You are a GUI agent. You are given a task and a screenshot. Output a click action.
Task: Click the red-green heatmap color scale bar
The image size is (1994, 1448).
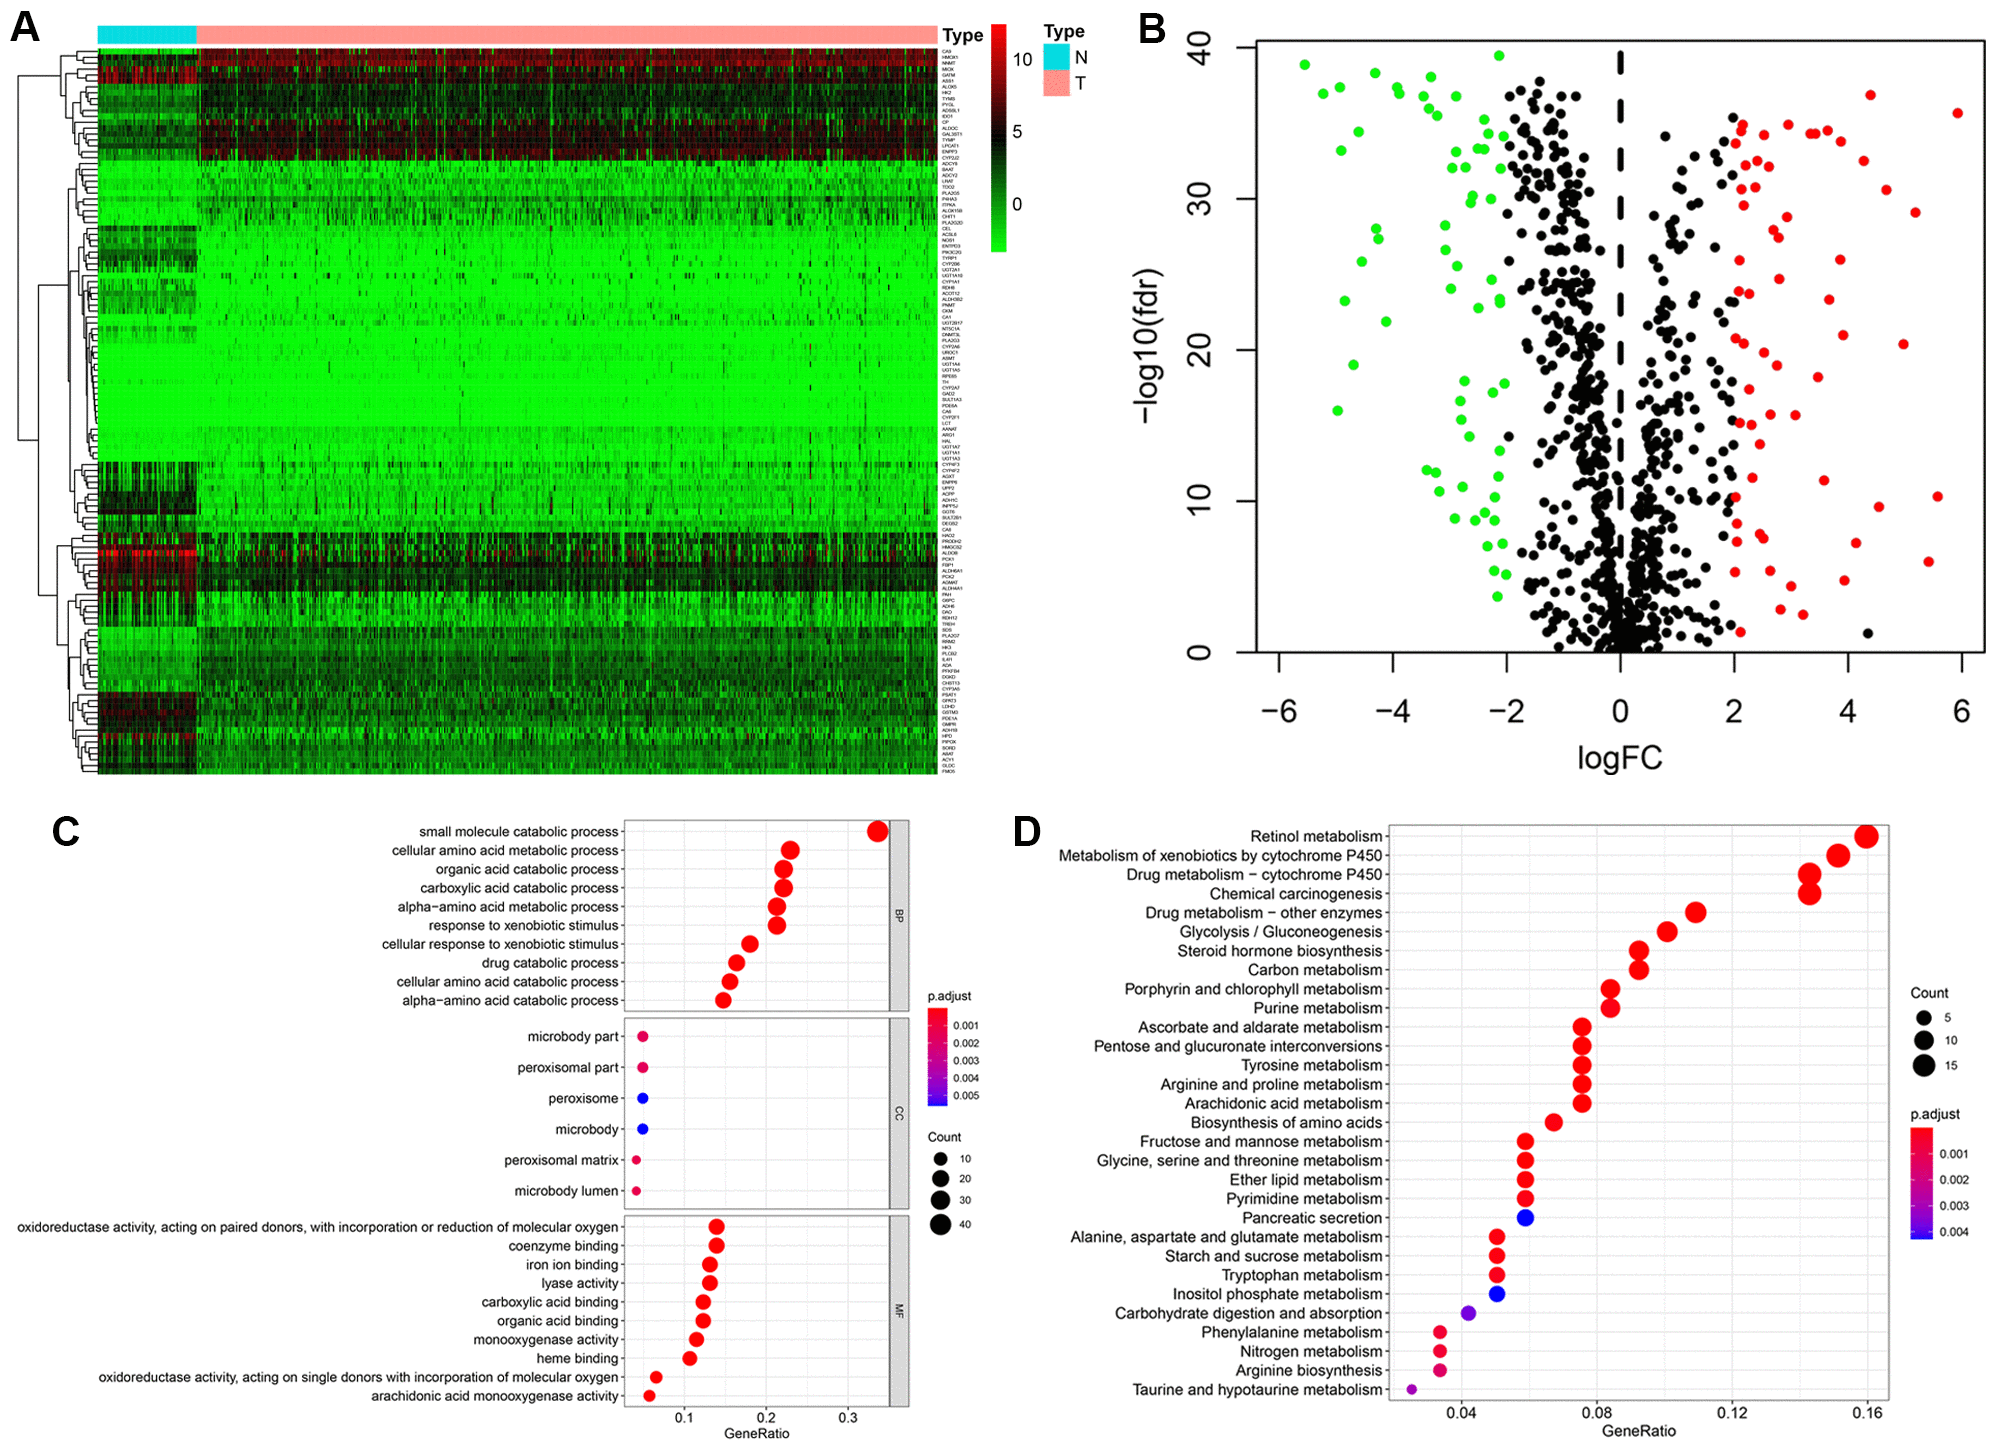pos(998,138)
